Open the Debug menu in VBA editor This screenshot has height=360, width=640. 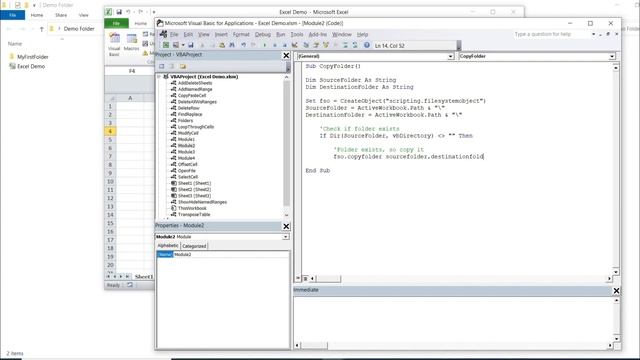click(x=263, y=34)
